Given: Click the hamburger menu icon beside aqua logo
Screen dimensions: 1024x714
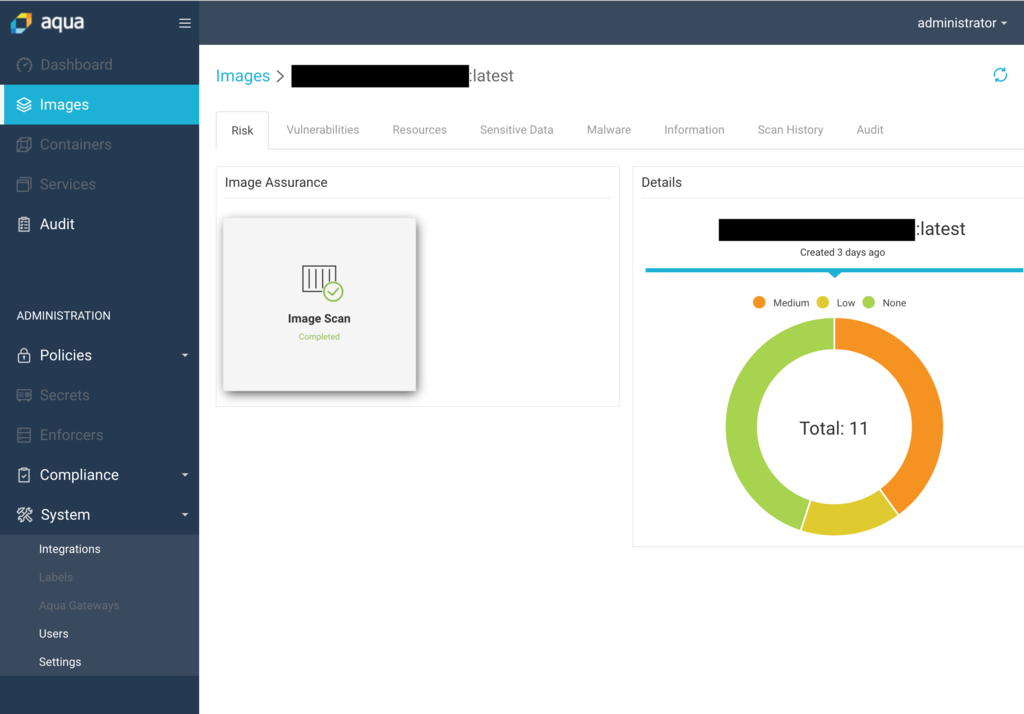Looking at the screenshot, I should coord(185,23).
